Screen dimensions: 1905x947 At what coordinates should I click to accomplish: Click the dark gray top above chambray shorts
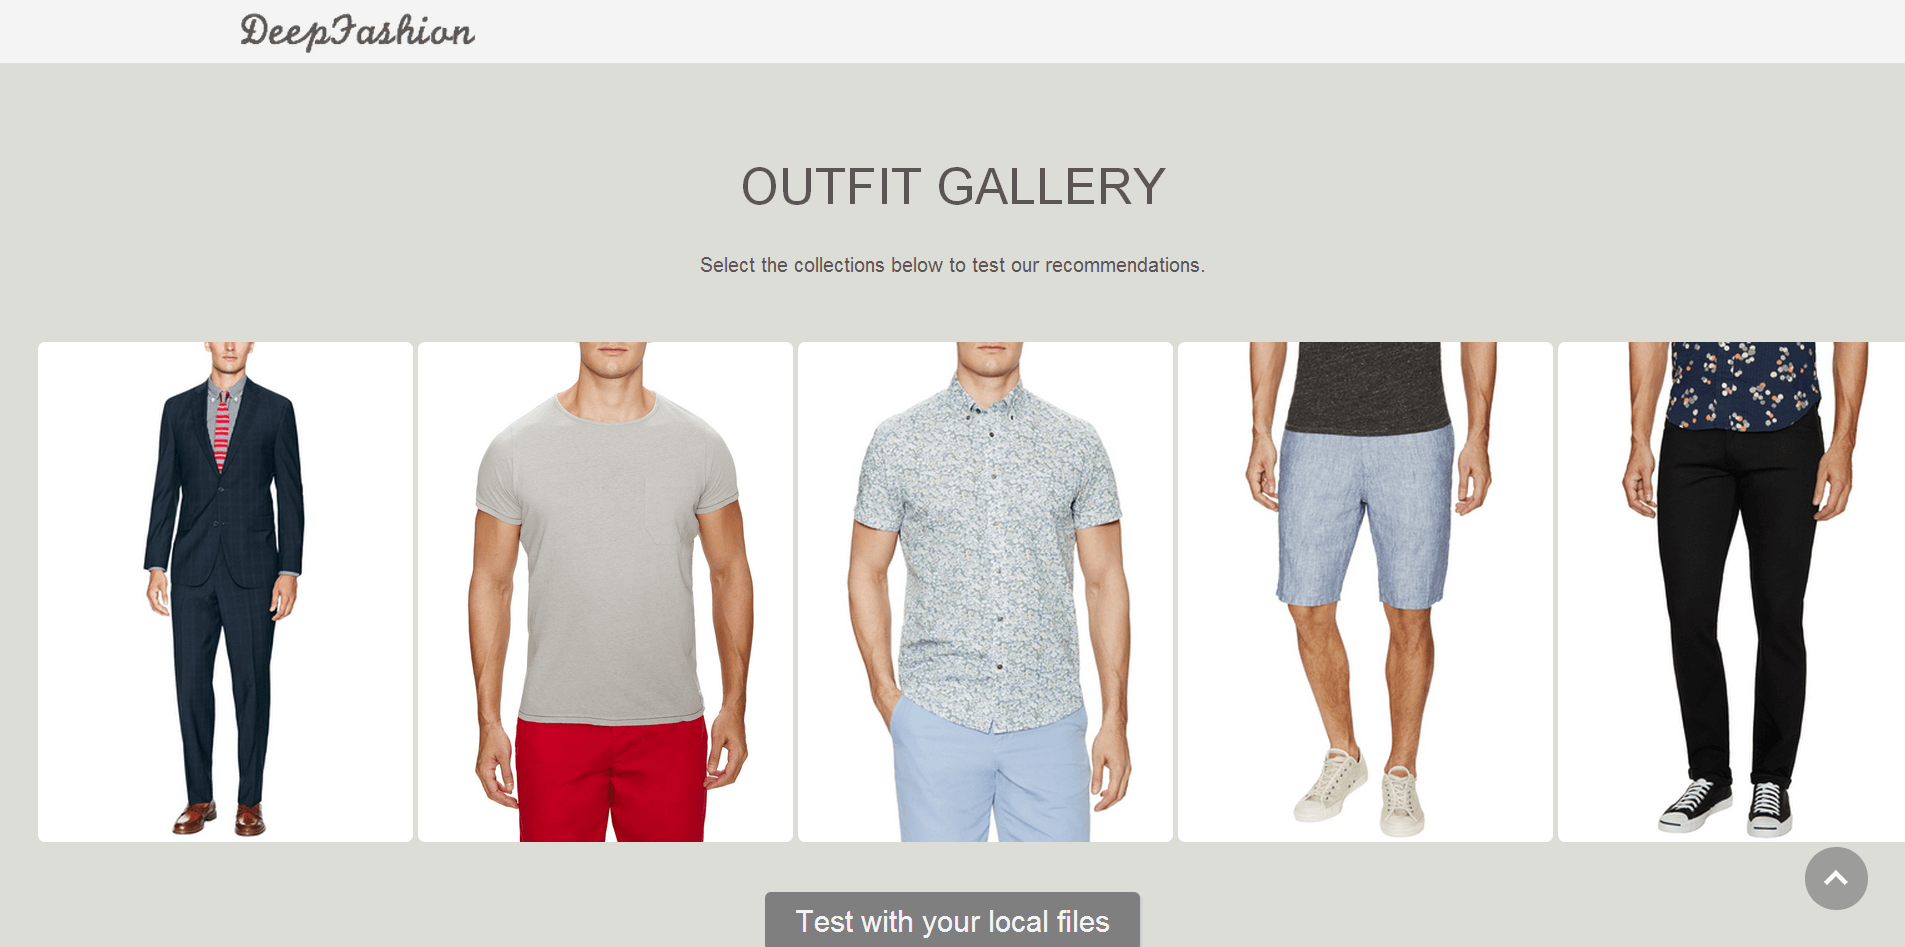click(x=1367, y=387)
